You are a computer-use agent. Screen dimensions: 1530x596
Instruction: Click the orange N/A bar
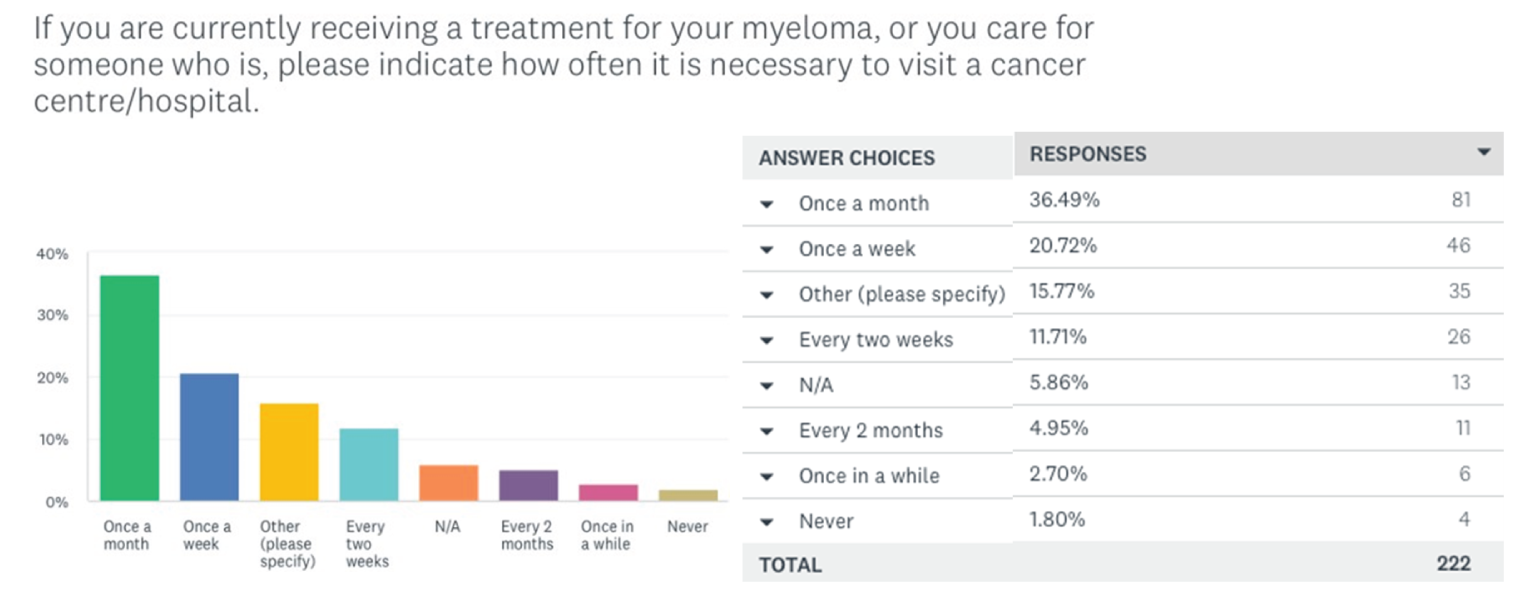pyautogui.click(x=449, y=483)
